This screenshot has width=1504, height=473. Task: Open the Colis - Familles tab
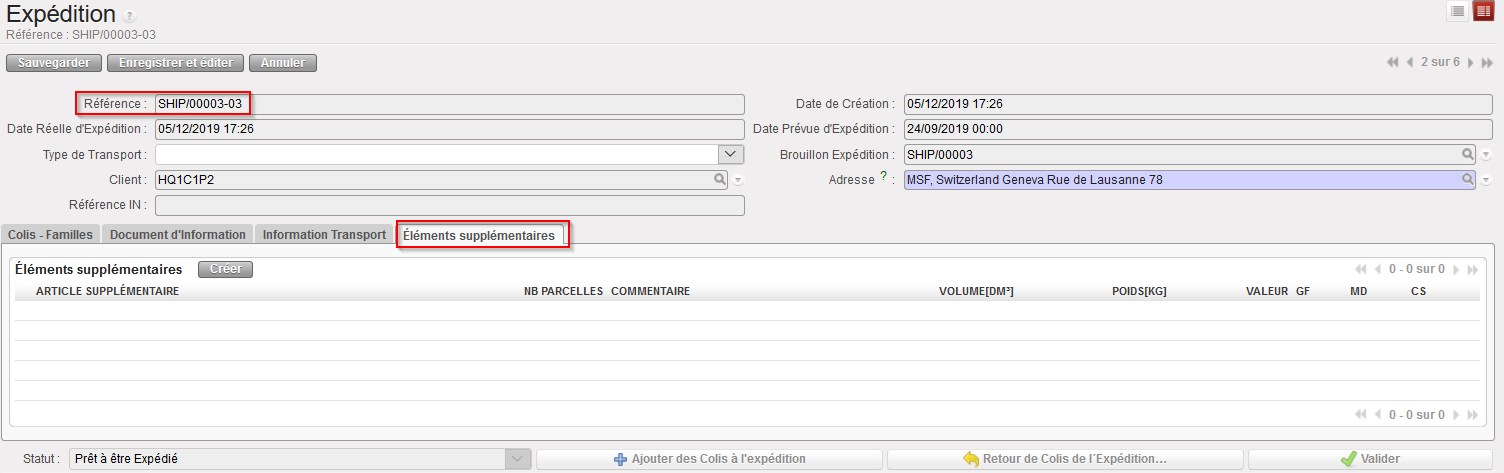[50, 234]
